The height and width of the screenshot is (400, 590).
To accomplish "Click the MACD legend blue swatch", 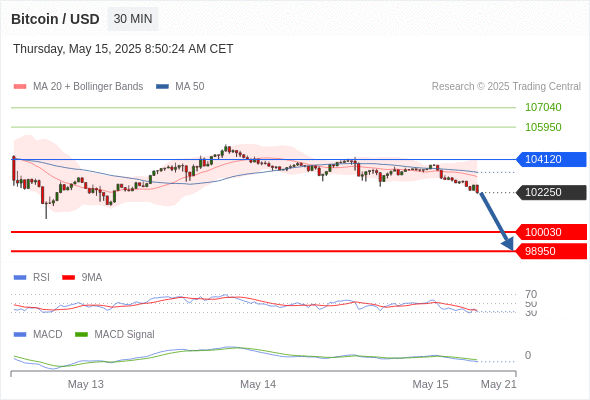I will point(20,335).
